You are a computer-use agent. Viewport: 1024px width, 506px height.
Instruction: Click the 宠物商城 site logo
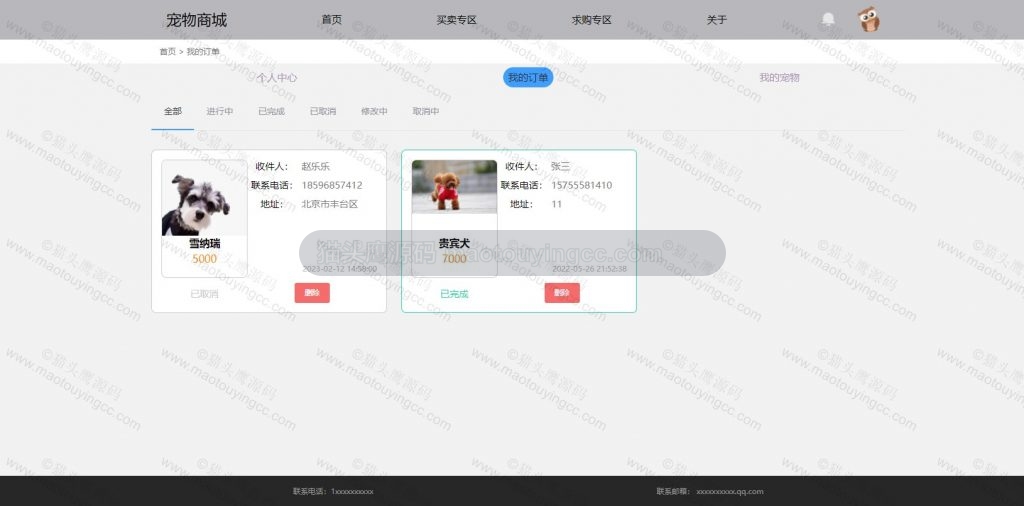197,20
